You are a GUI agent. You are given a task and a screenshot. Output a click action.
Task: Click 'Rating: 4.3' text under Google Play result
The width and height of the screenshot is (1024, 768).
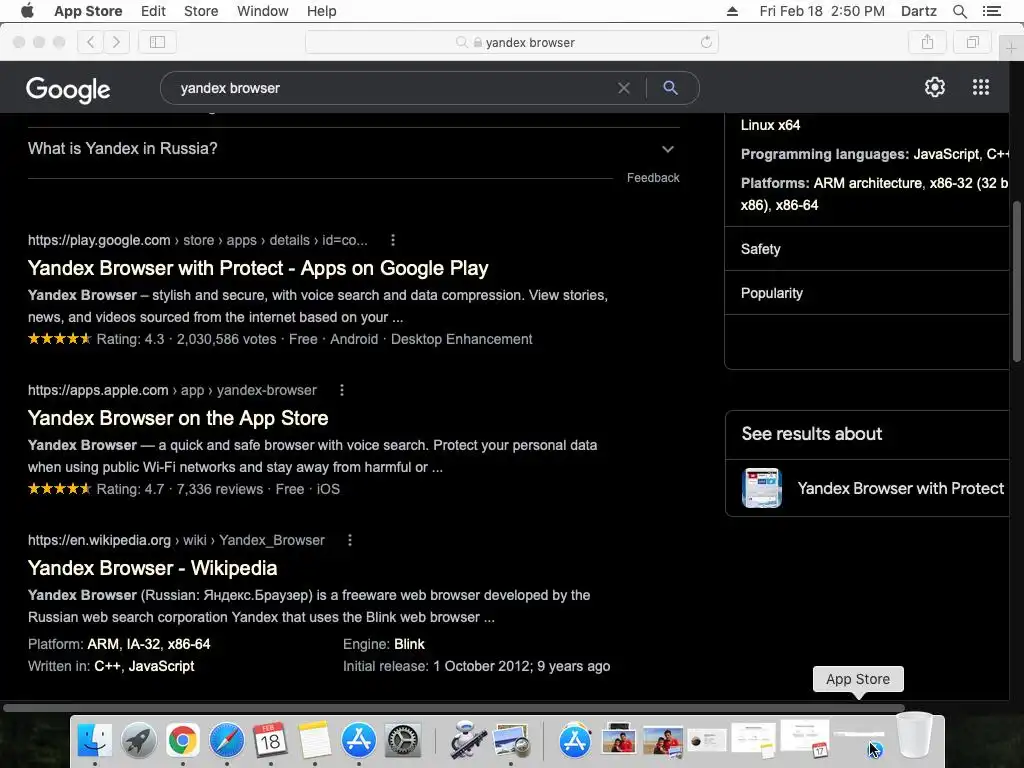(x=130, y=340)
